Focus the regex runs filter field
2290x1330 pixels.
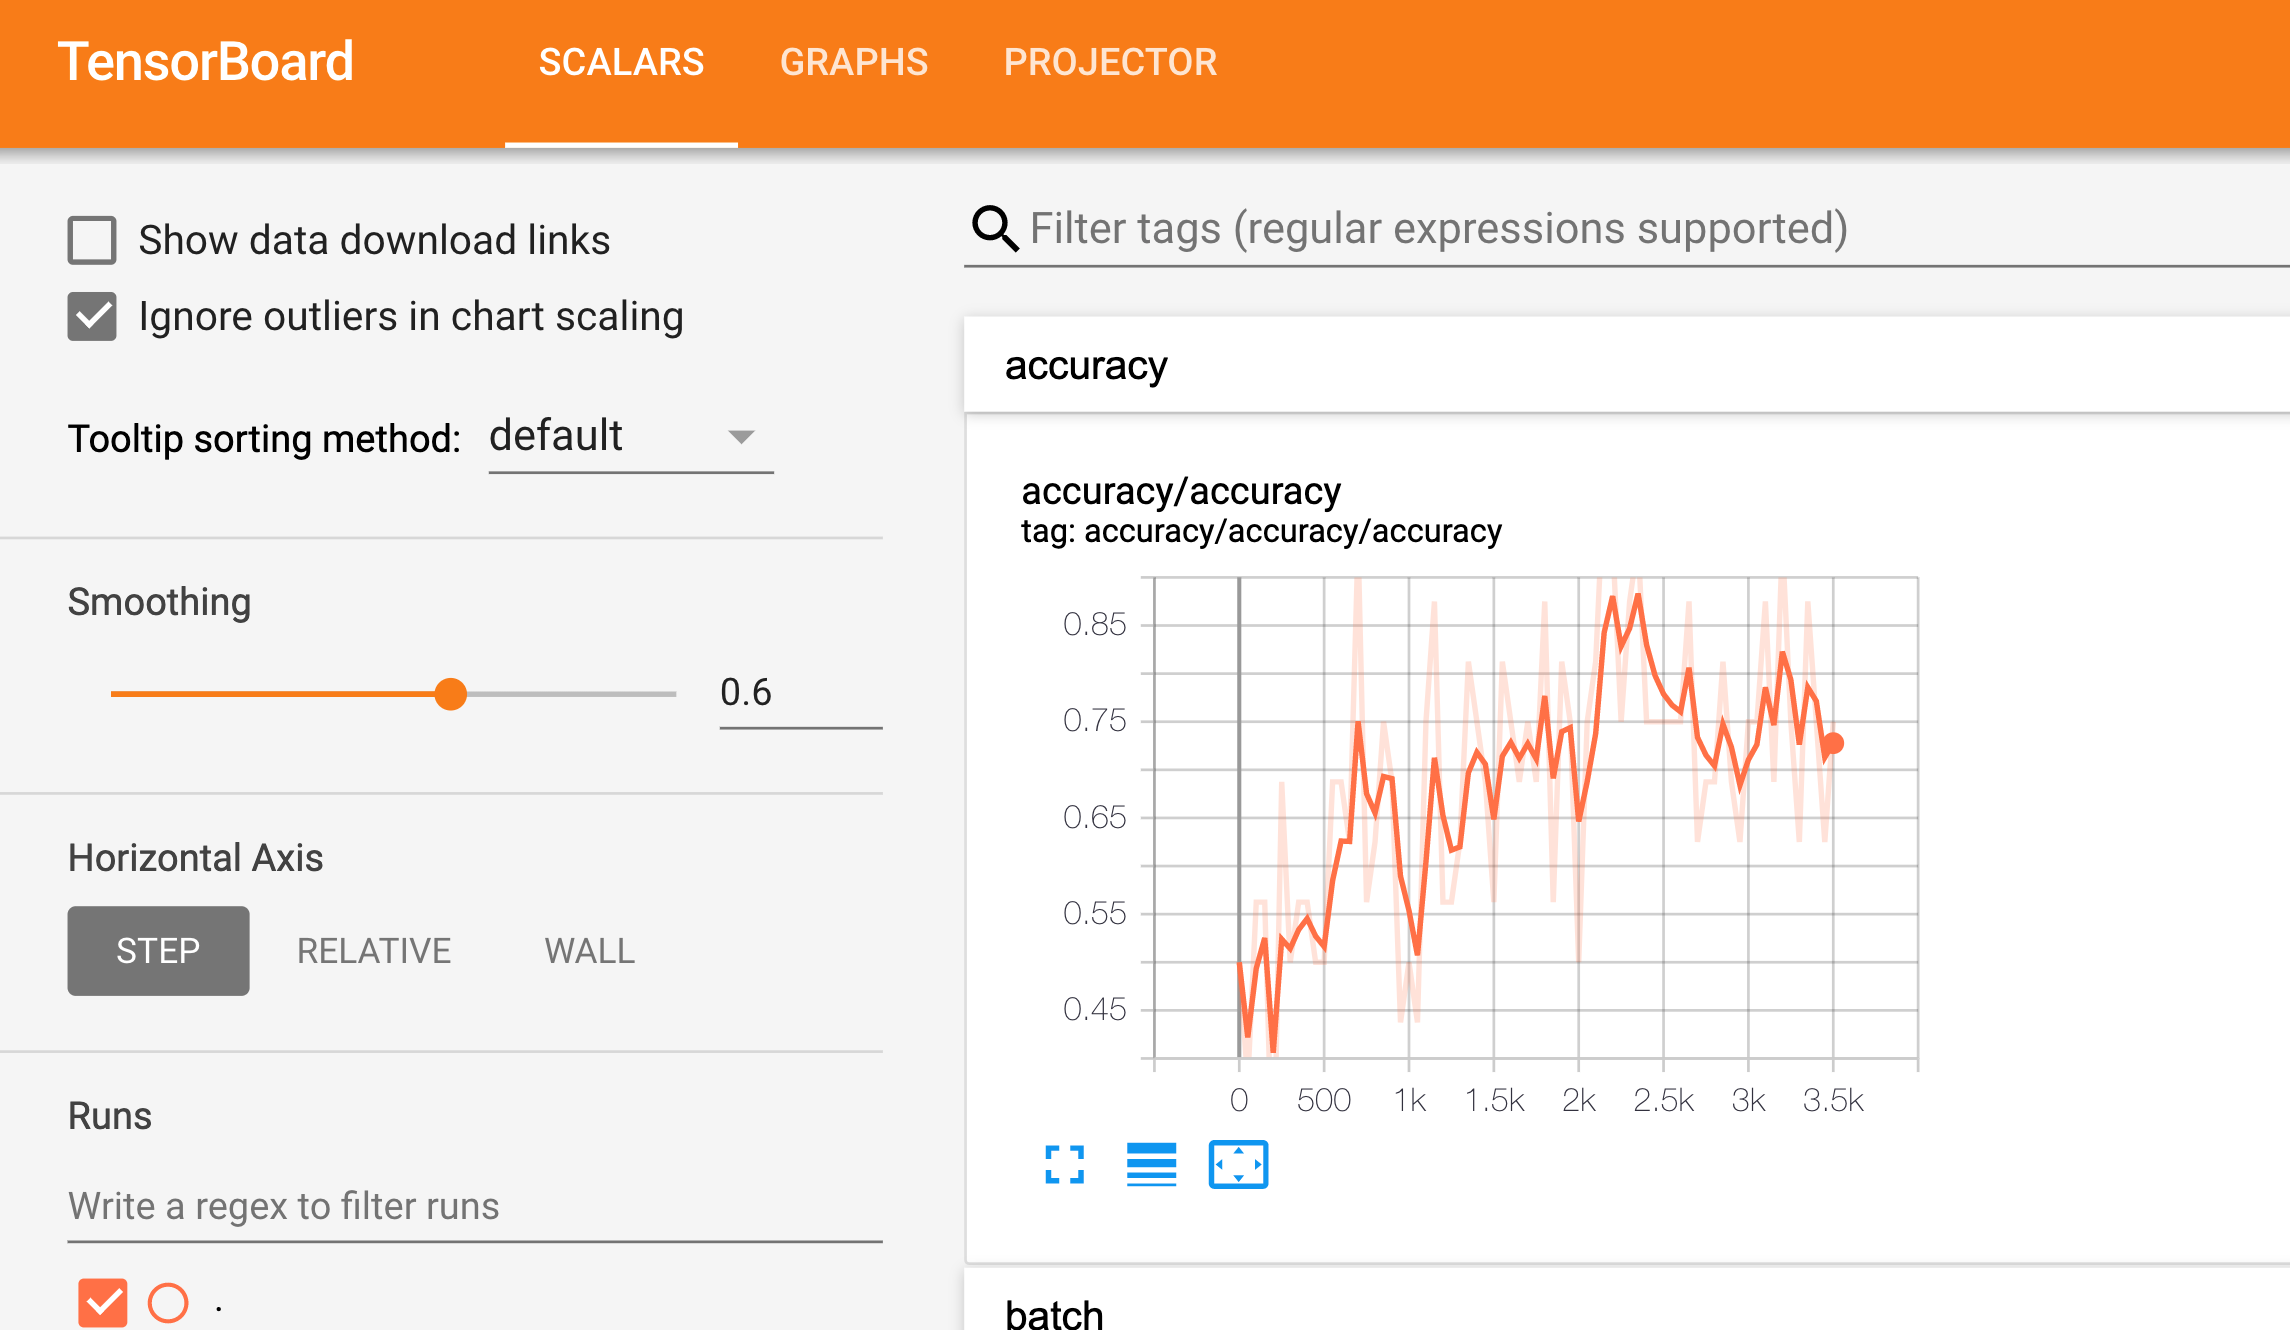pyautogui.click(x=475, y=1206)
